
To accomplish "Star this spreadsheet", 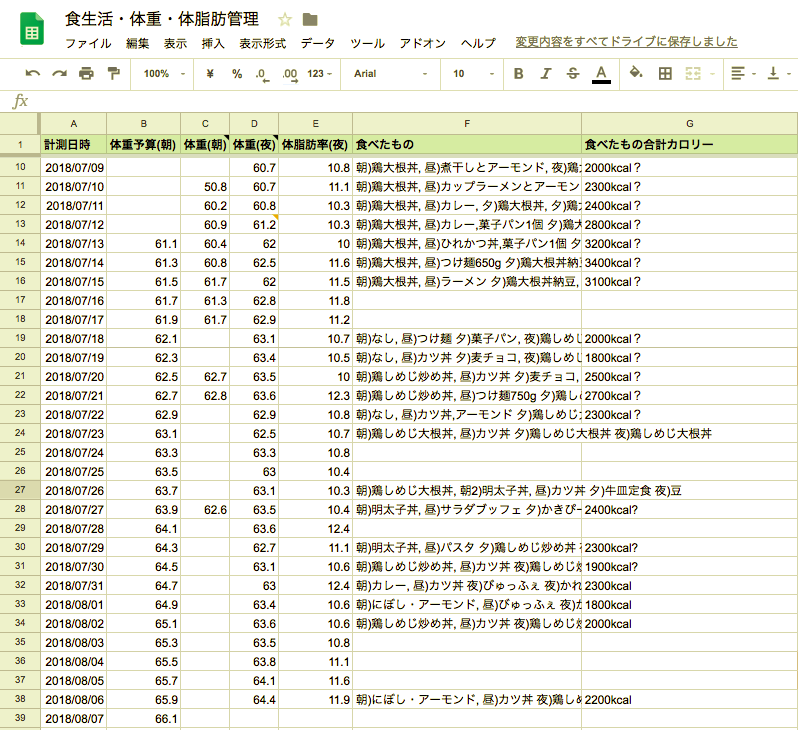I will click(285, 20).
